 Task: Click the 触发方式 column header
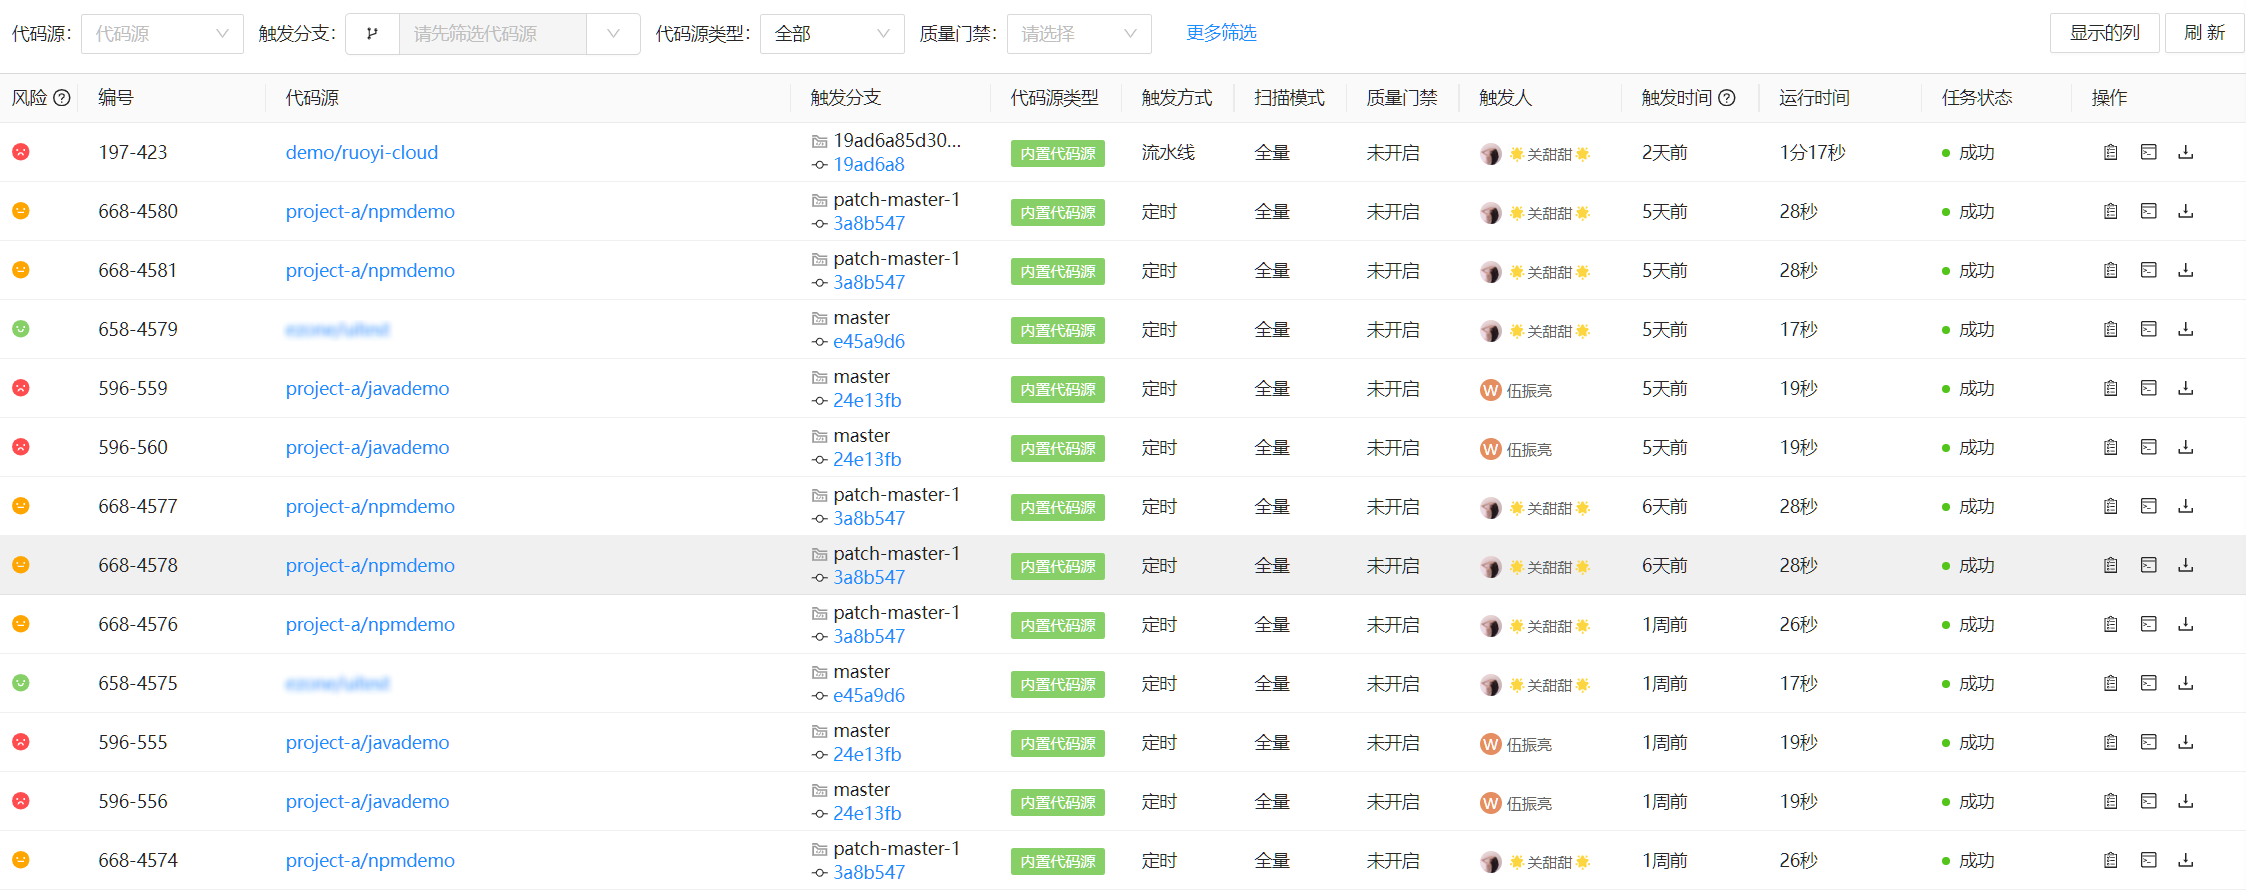click(x=1177, y=98)
